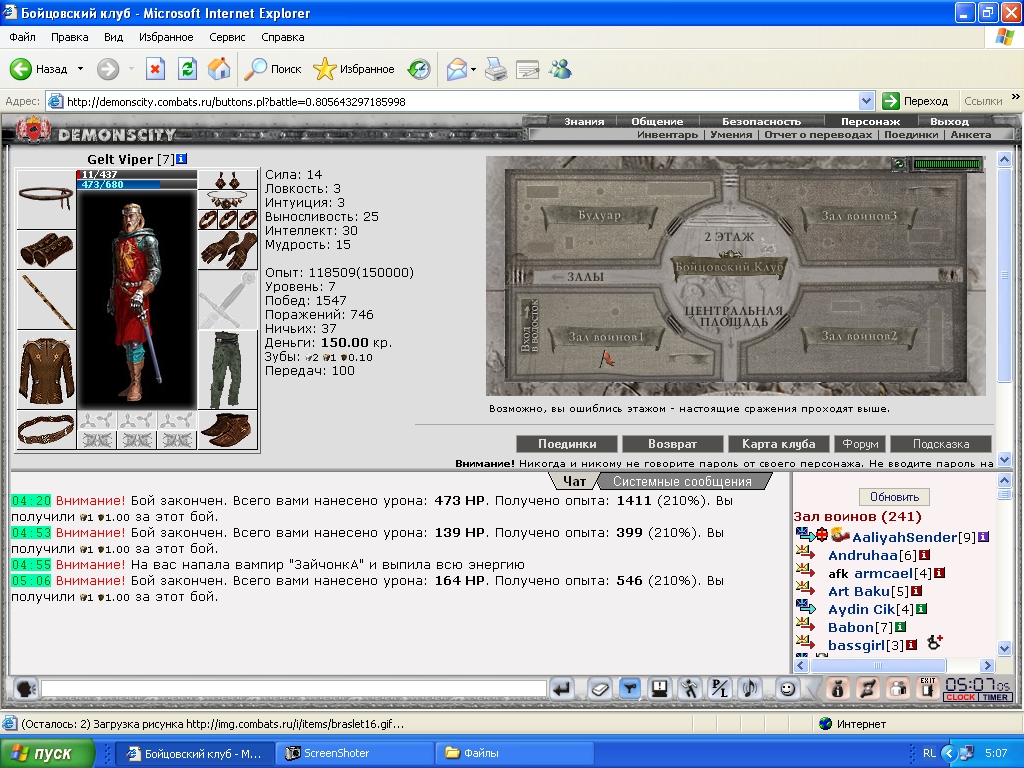The image size is (1024, 768).
Task: Click in the chat message input field
Action: click(294, 688)
